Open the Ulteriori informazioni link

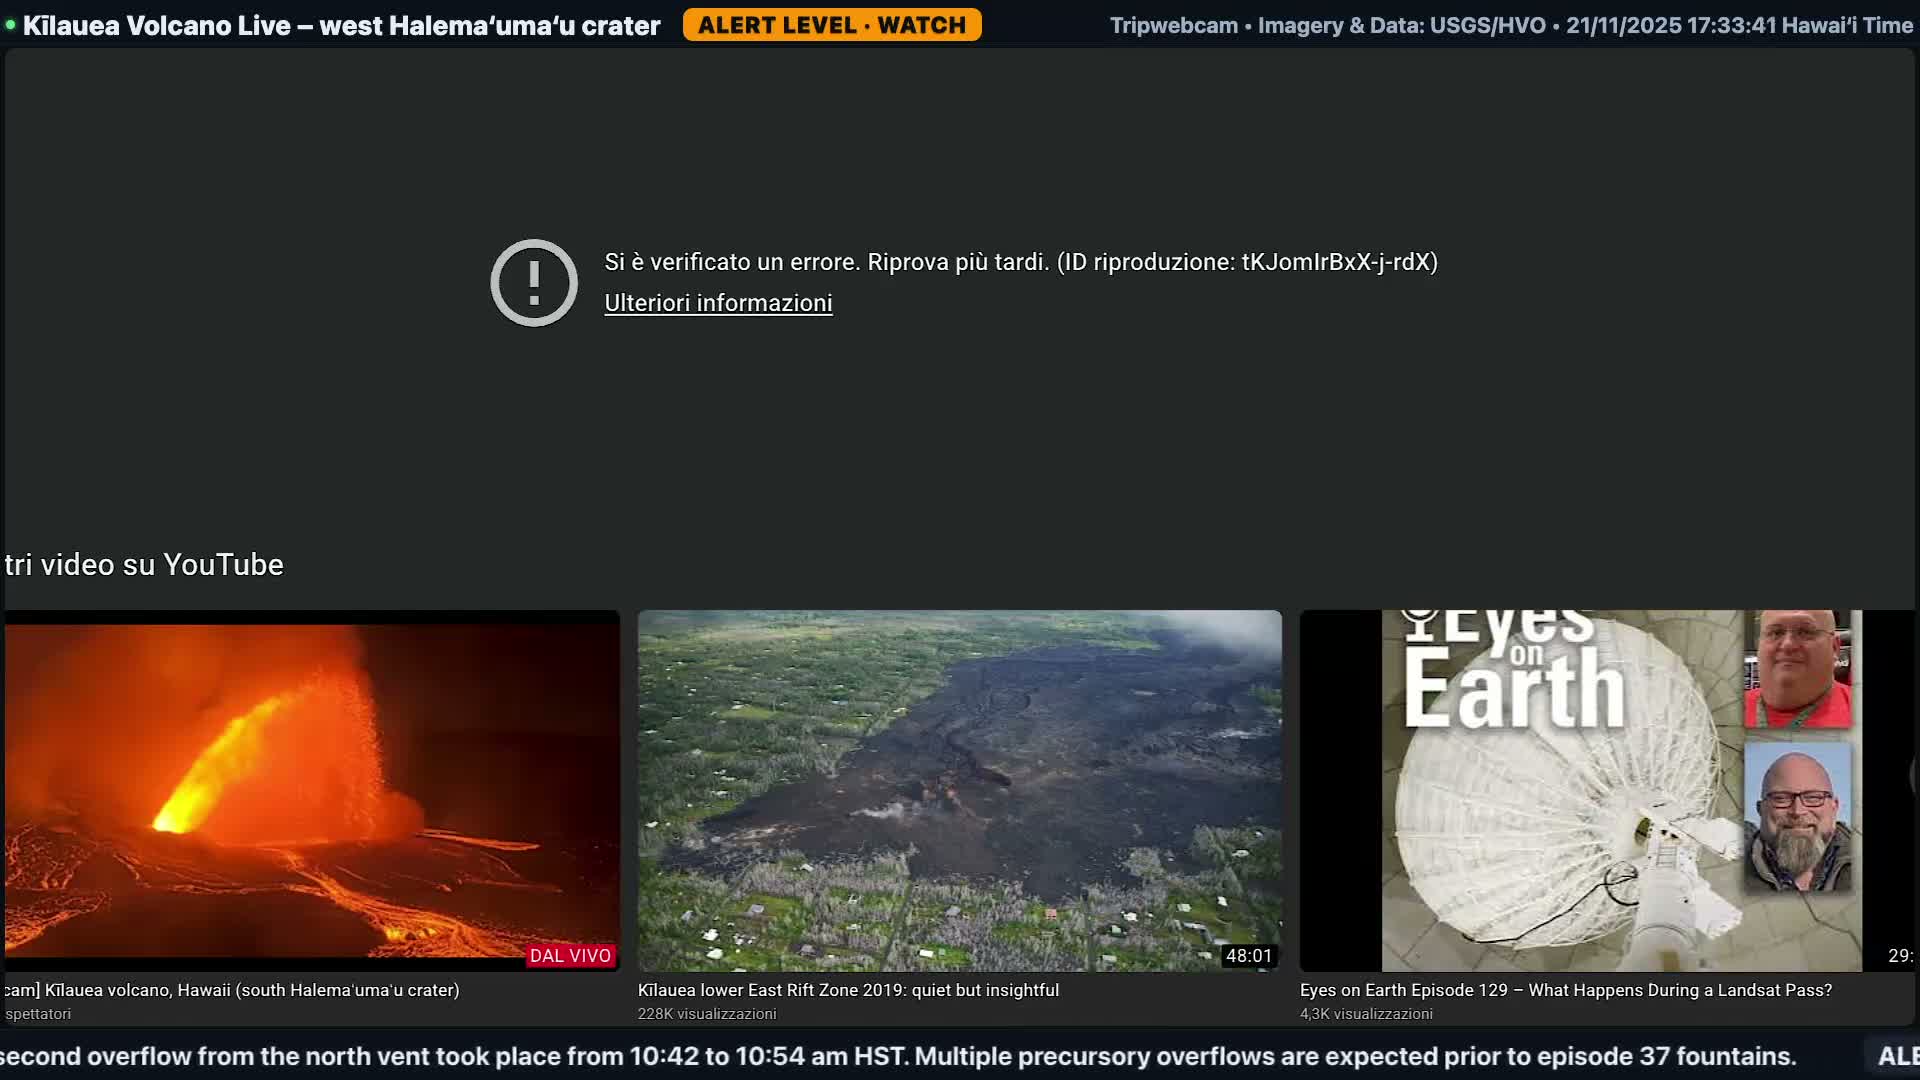(x=717, y=303)
